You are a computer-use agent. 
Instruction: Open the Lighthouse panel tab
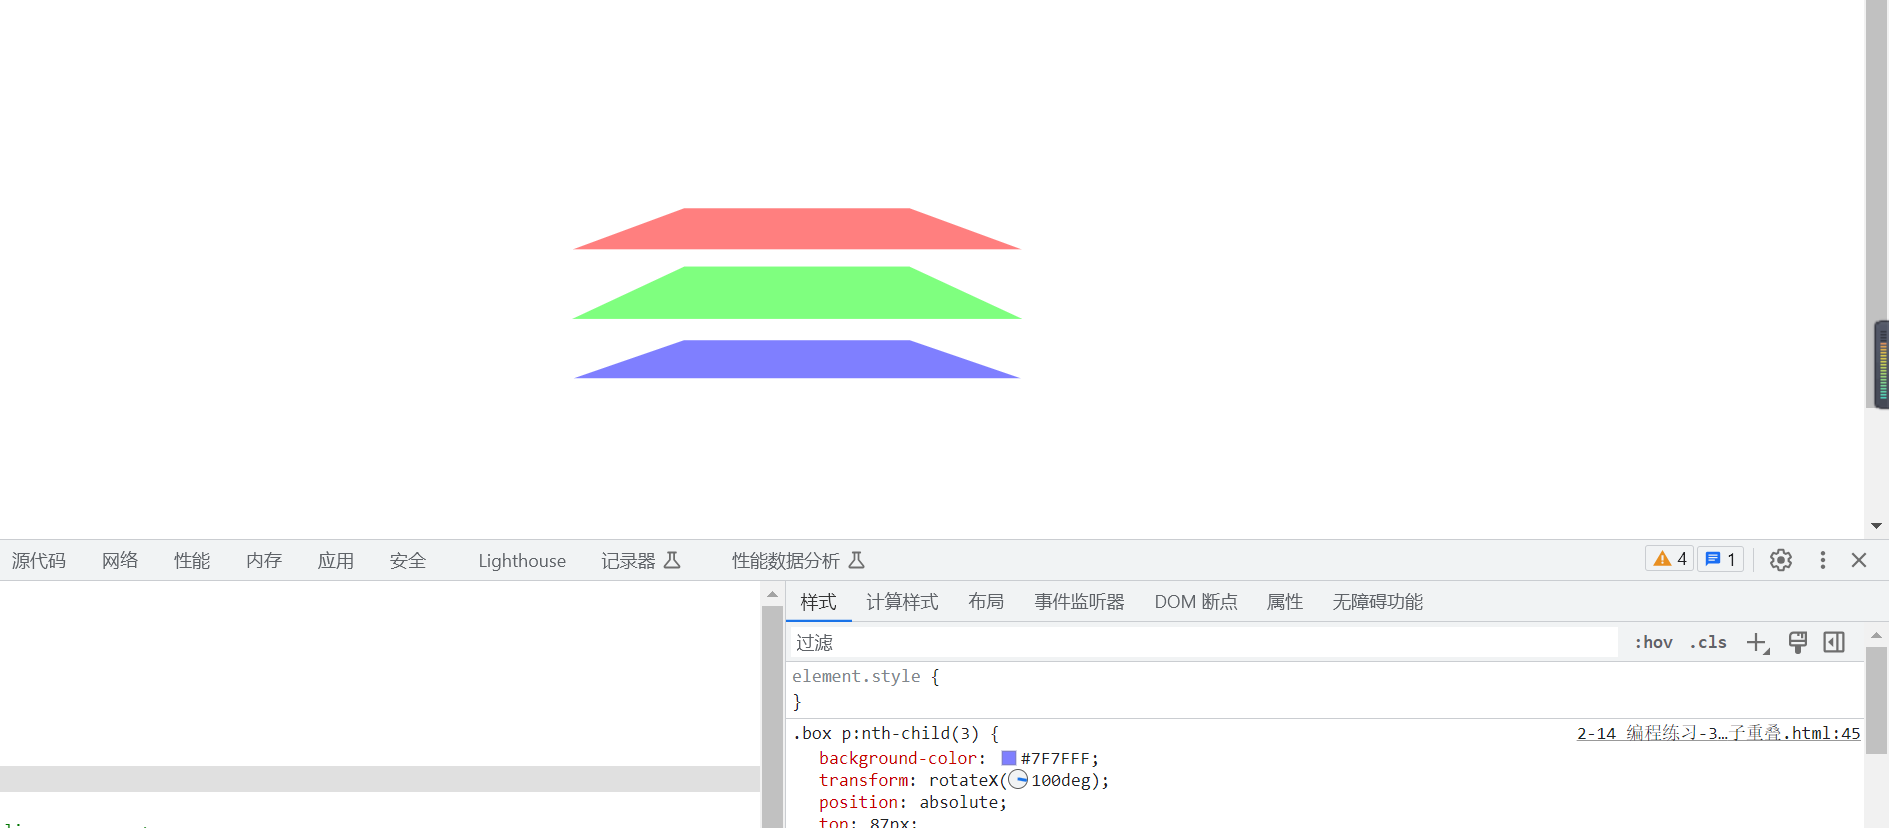(522, 561)
